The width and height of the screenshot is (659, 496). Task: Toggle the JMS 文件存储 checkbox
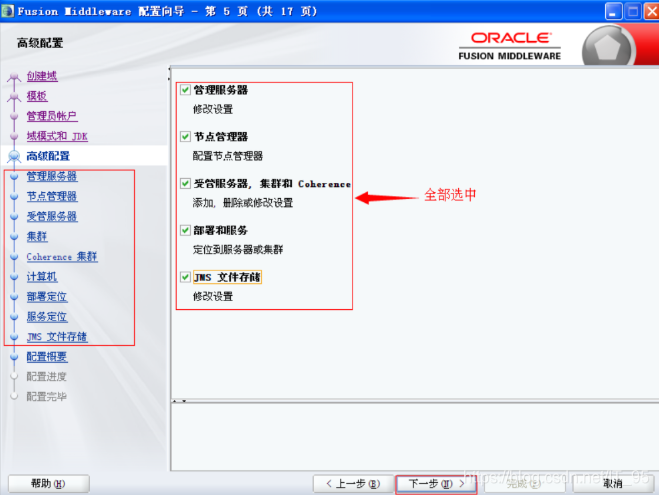(x=185, y=277)
